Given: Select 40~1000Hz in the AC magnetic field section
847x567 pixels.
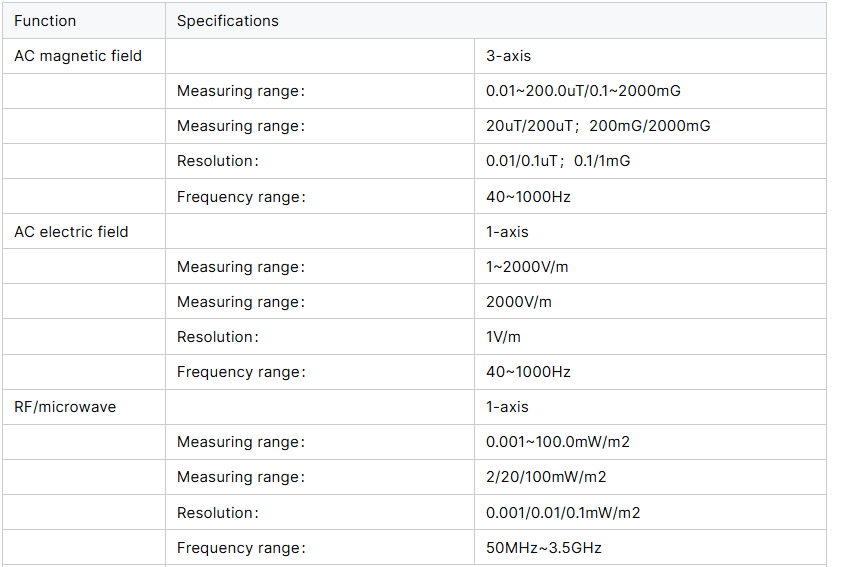Looking at the screenshot, I should (528, 197).
